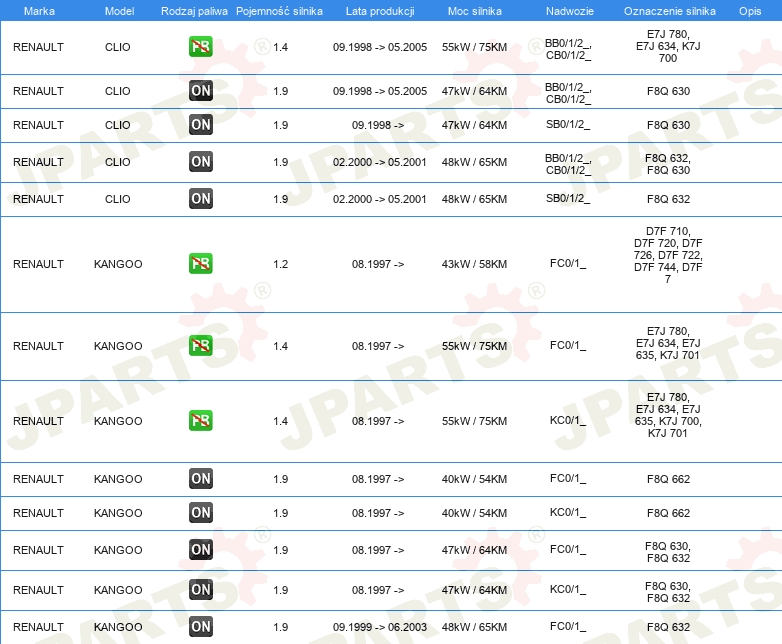This screenshot has width=782, height=644.
Task: Click the Oznaczenie silnika column header
Action: [669, 11]
